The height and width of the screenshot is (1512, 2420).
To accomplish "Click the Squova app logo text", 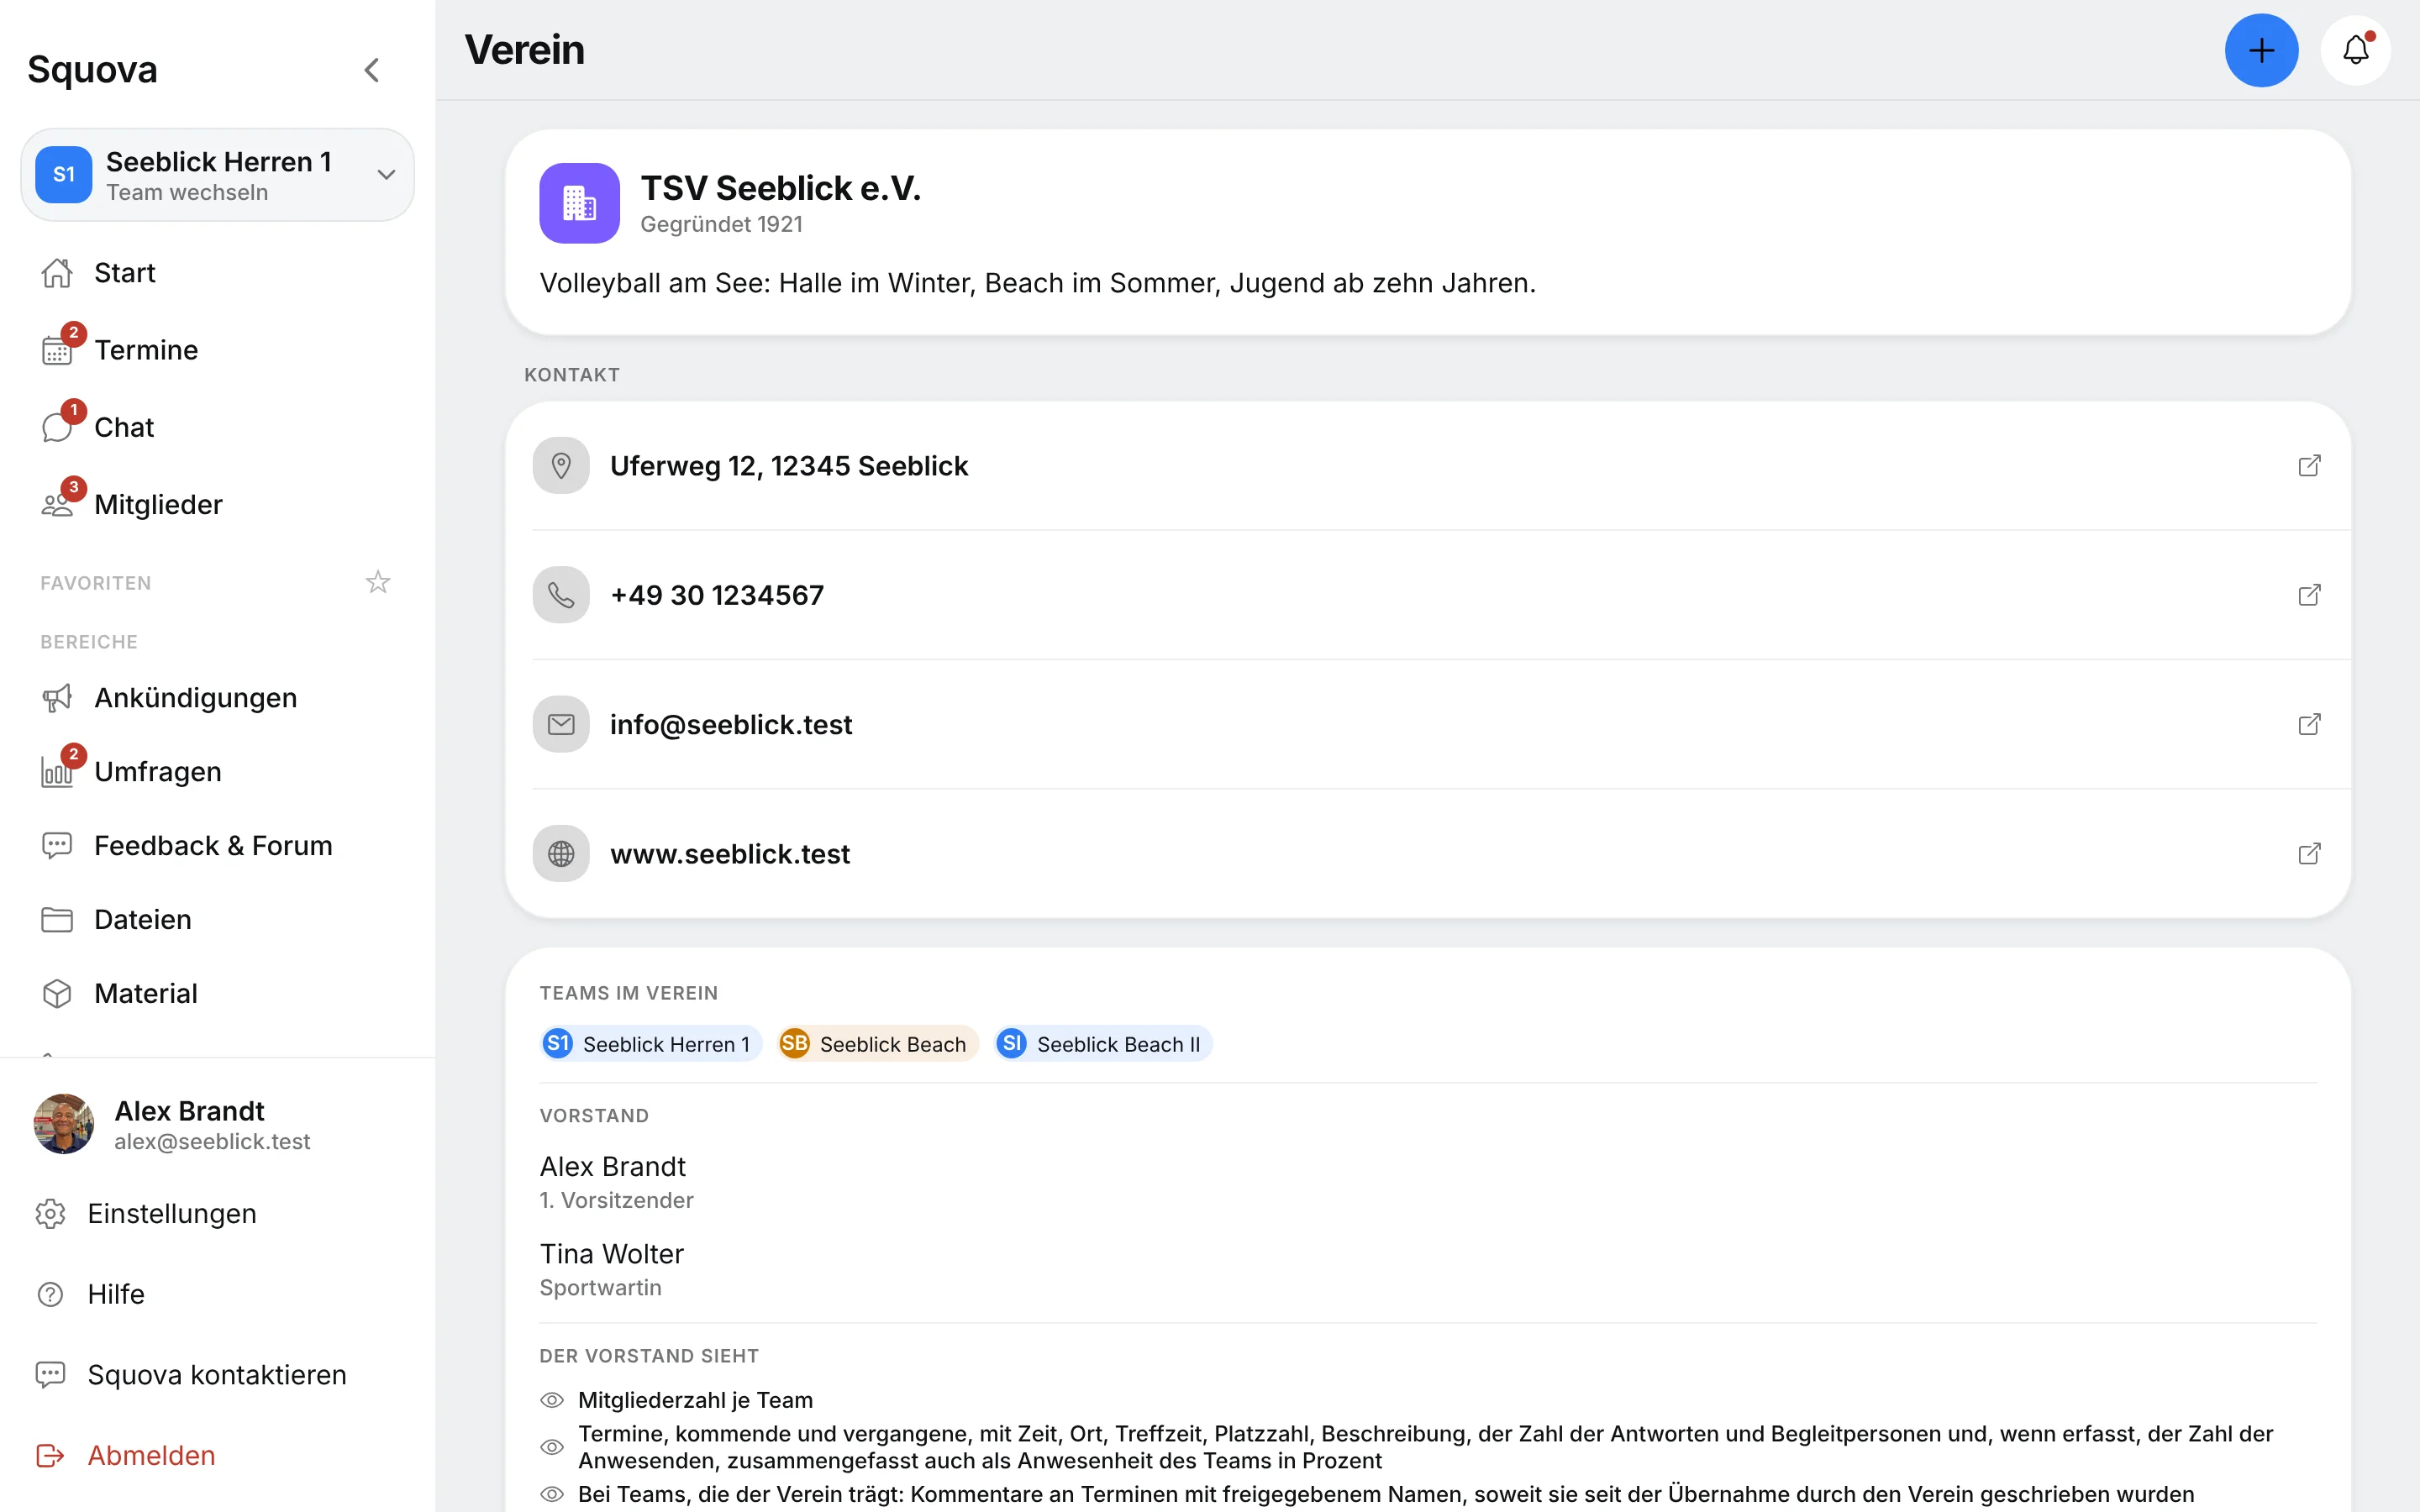I will pyautogui.click(x=92, y=70).
